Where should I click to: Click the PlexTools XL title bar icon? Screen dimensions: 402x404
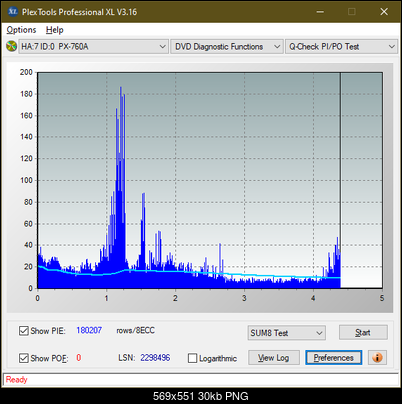pyautogui.click(x=12, y=12)
